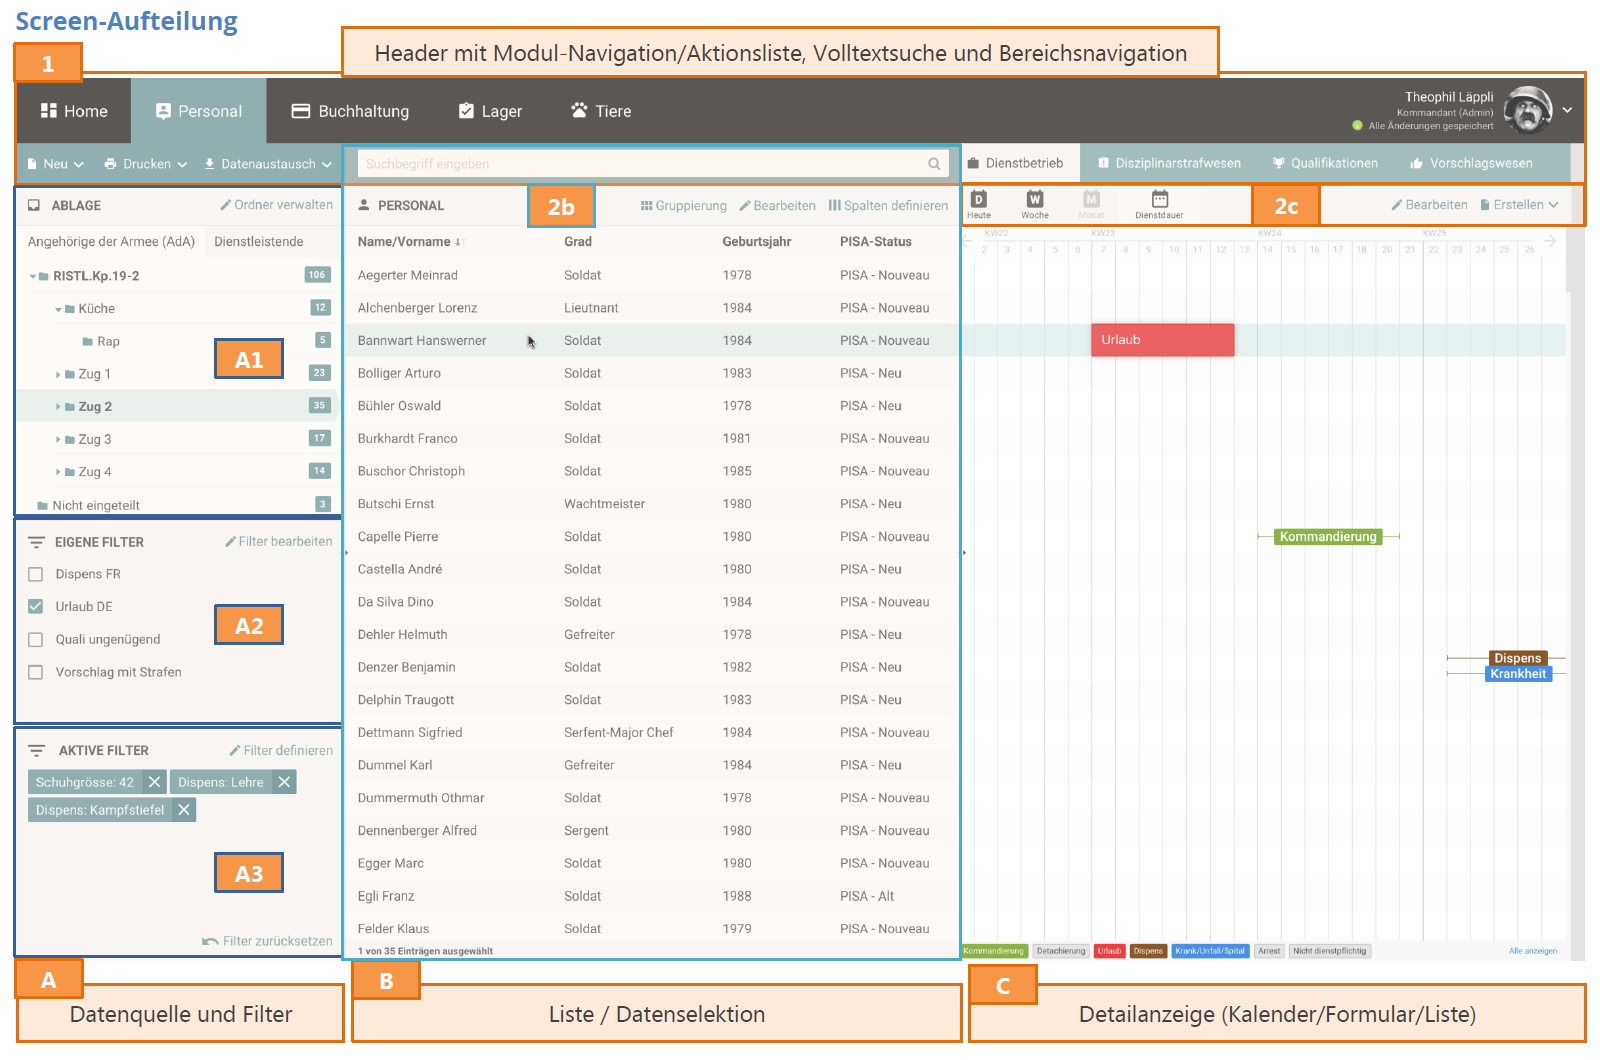Remove the Schuhgrösse: 42 filter
The image size is (1600, 1060).
click(x=154, y=782)
